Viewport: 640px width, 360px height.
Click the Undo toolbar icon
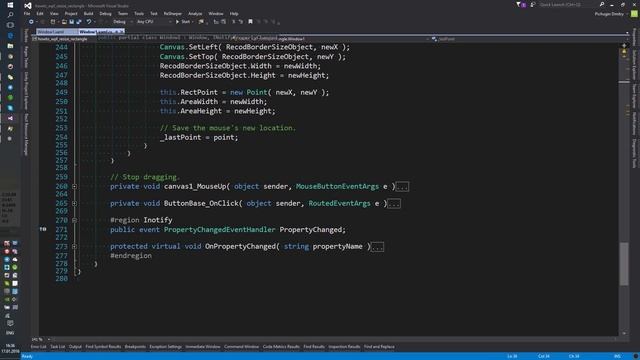click(x=88, y=22)
